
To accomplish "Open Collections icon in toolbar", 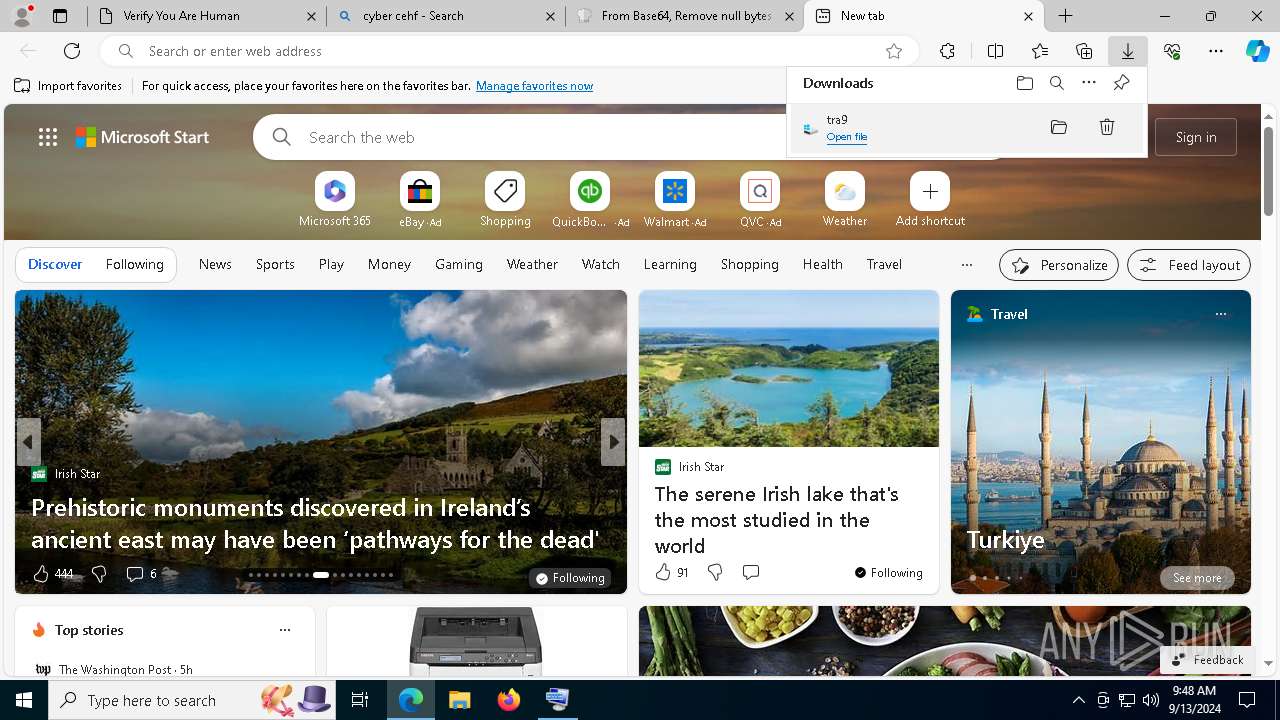I will tap(1084, 51).
